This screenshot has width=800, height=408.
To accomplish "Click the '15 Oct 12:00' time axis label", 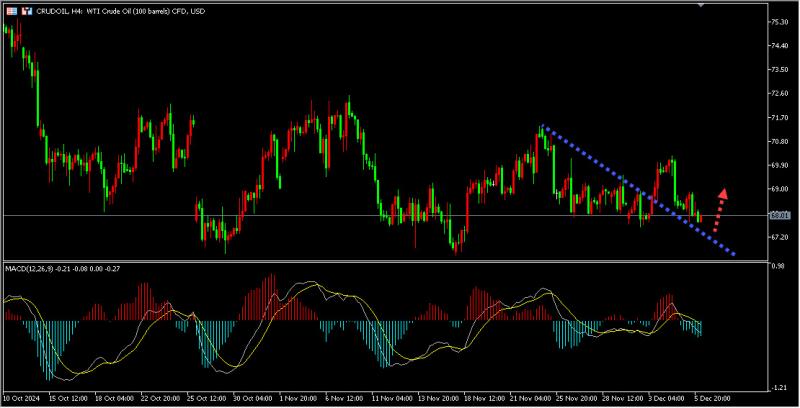I will click(x=68, y=398).
